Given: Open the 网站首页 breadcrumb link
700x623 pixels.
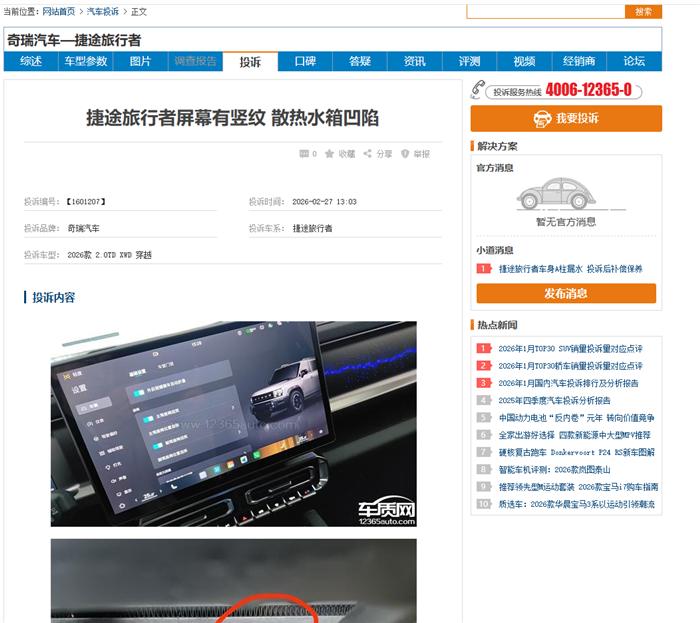Looking at the screenshot, I should tap(58, 11).
